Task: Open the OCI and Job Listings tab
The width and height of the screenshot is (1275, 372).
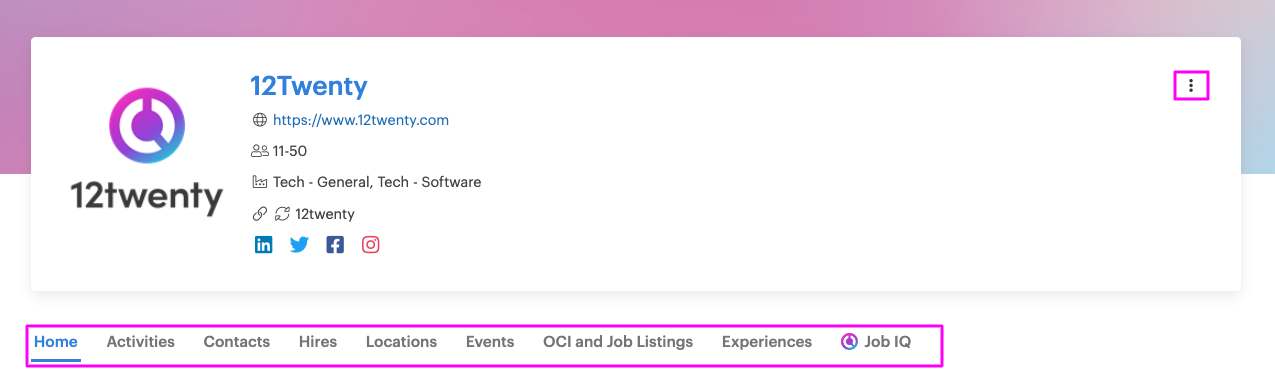Action: (x=618, y=342)
